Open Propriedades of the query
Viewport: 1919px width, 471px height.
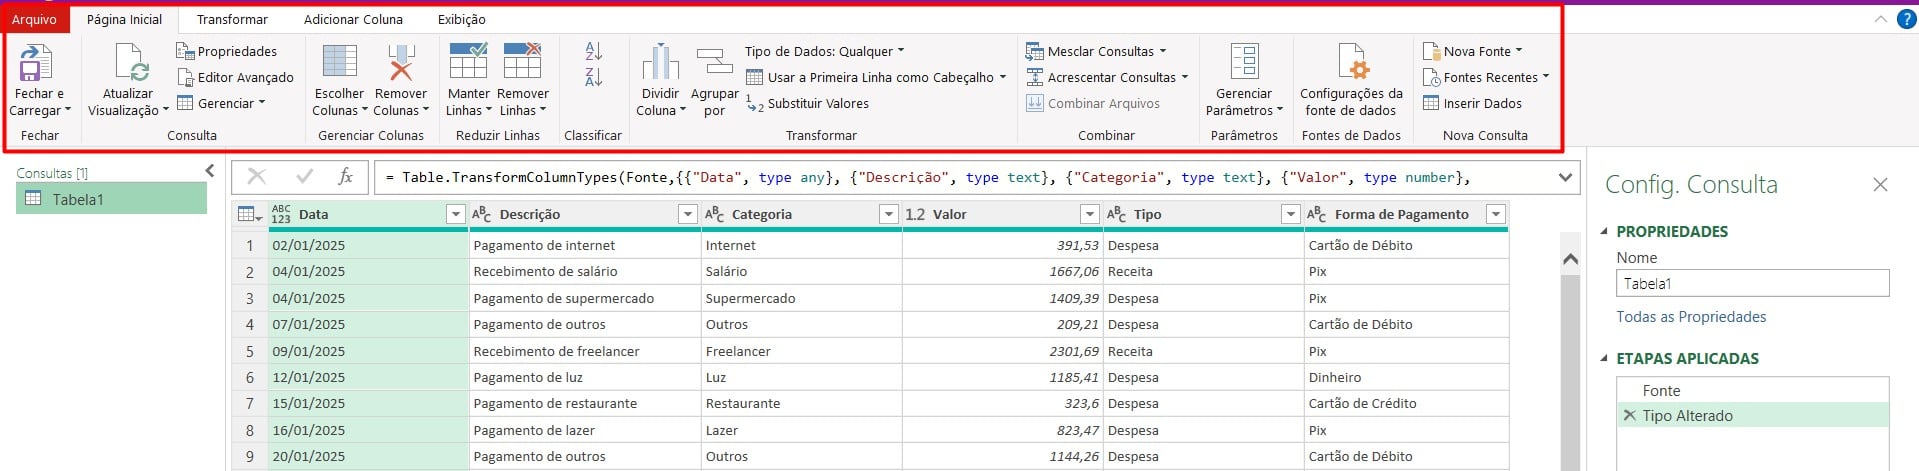[227, 51]
